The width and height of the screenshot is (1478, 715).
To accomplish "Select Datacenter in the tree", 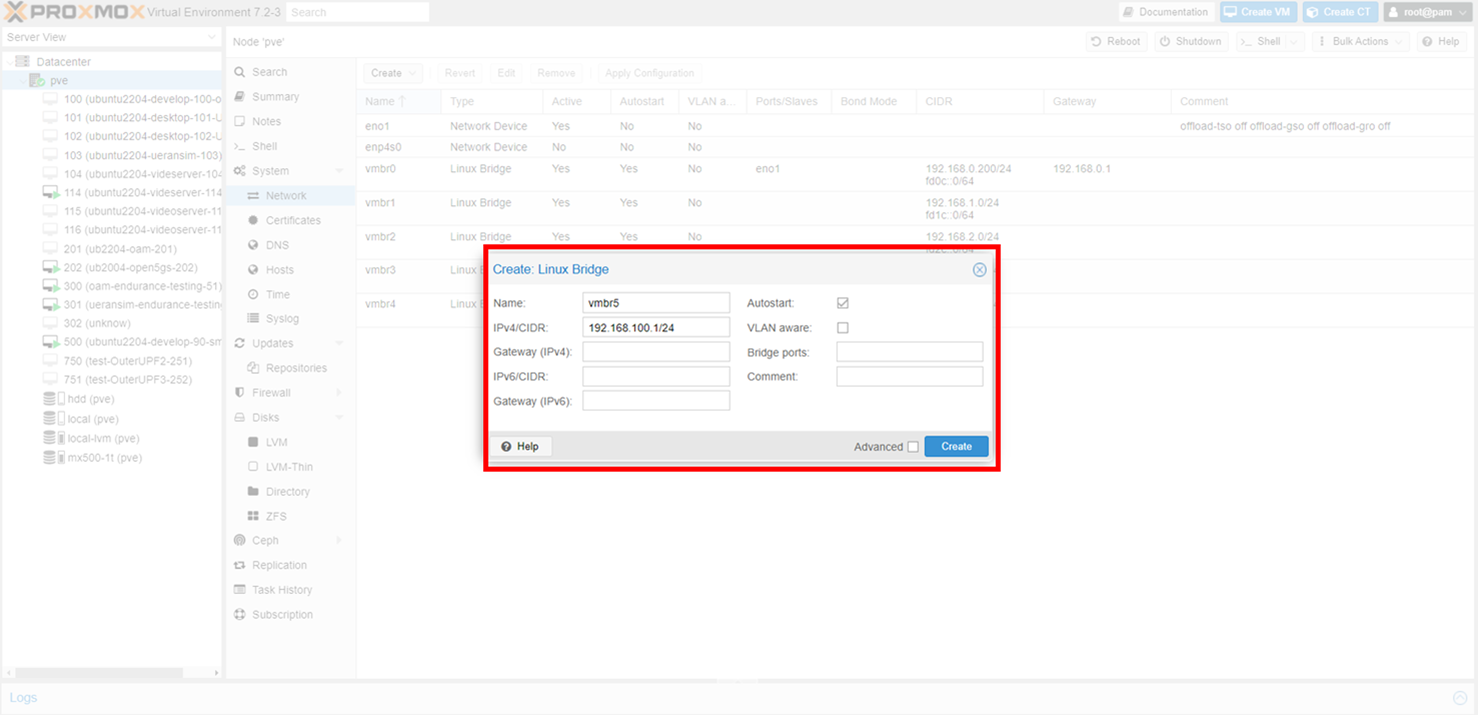I will 63,62.
